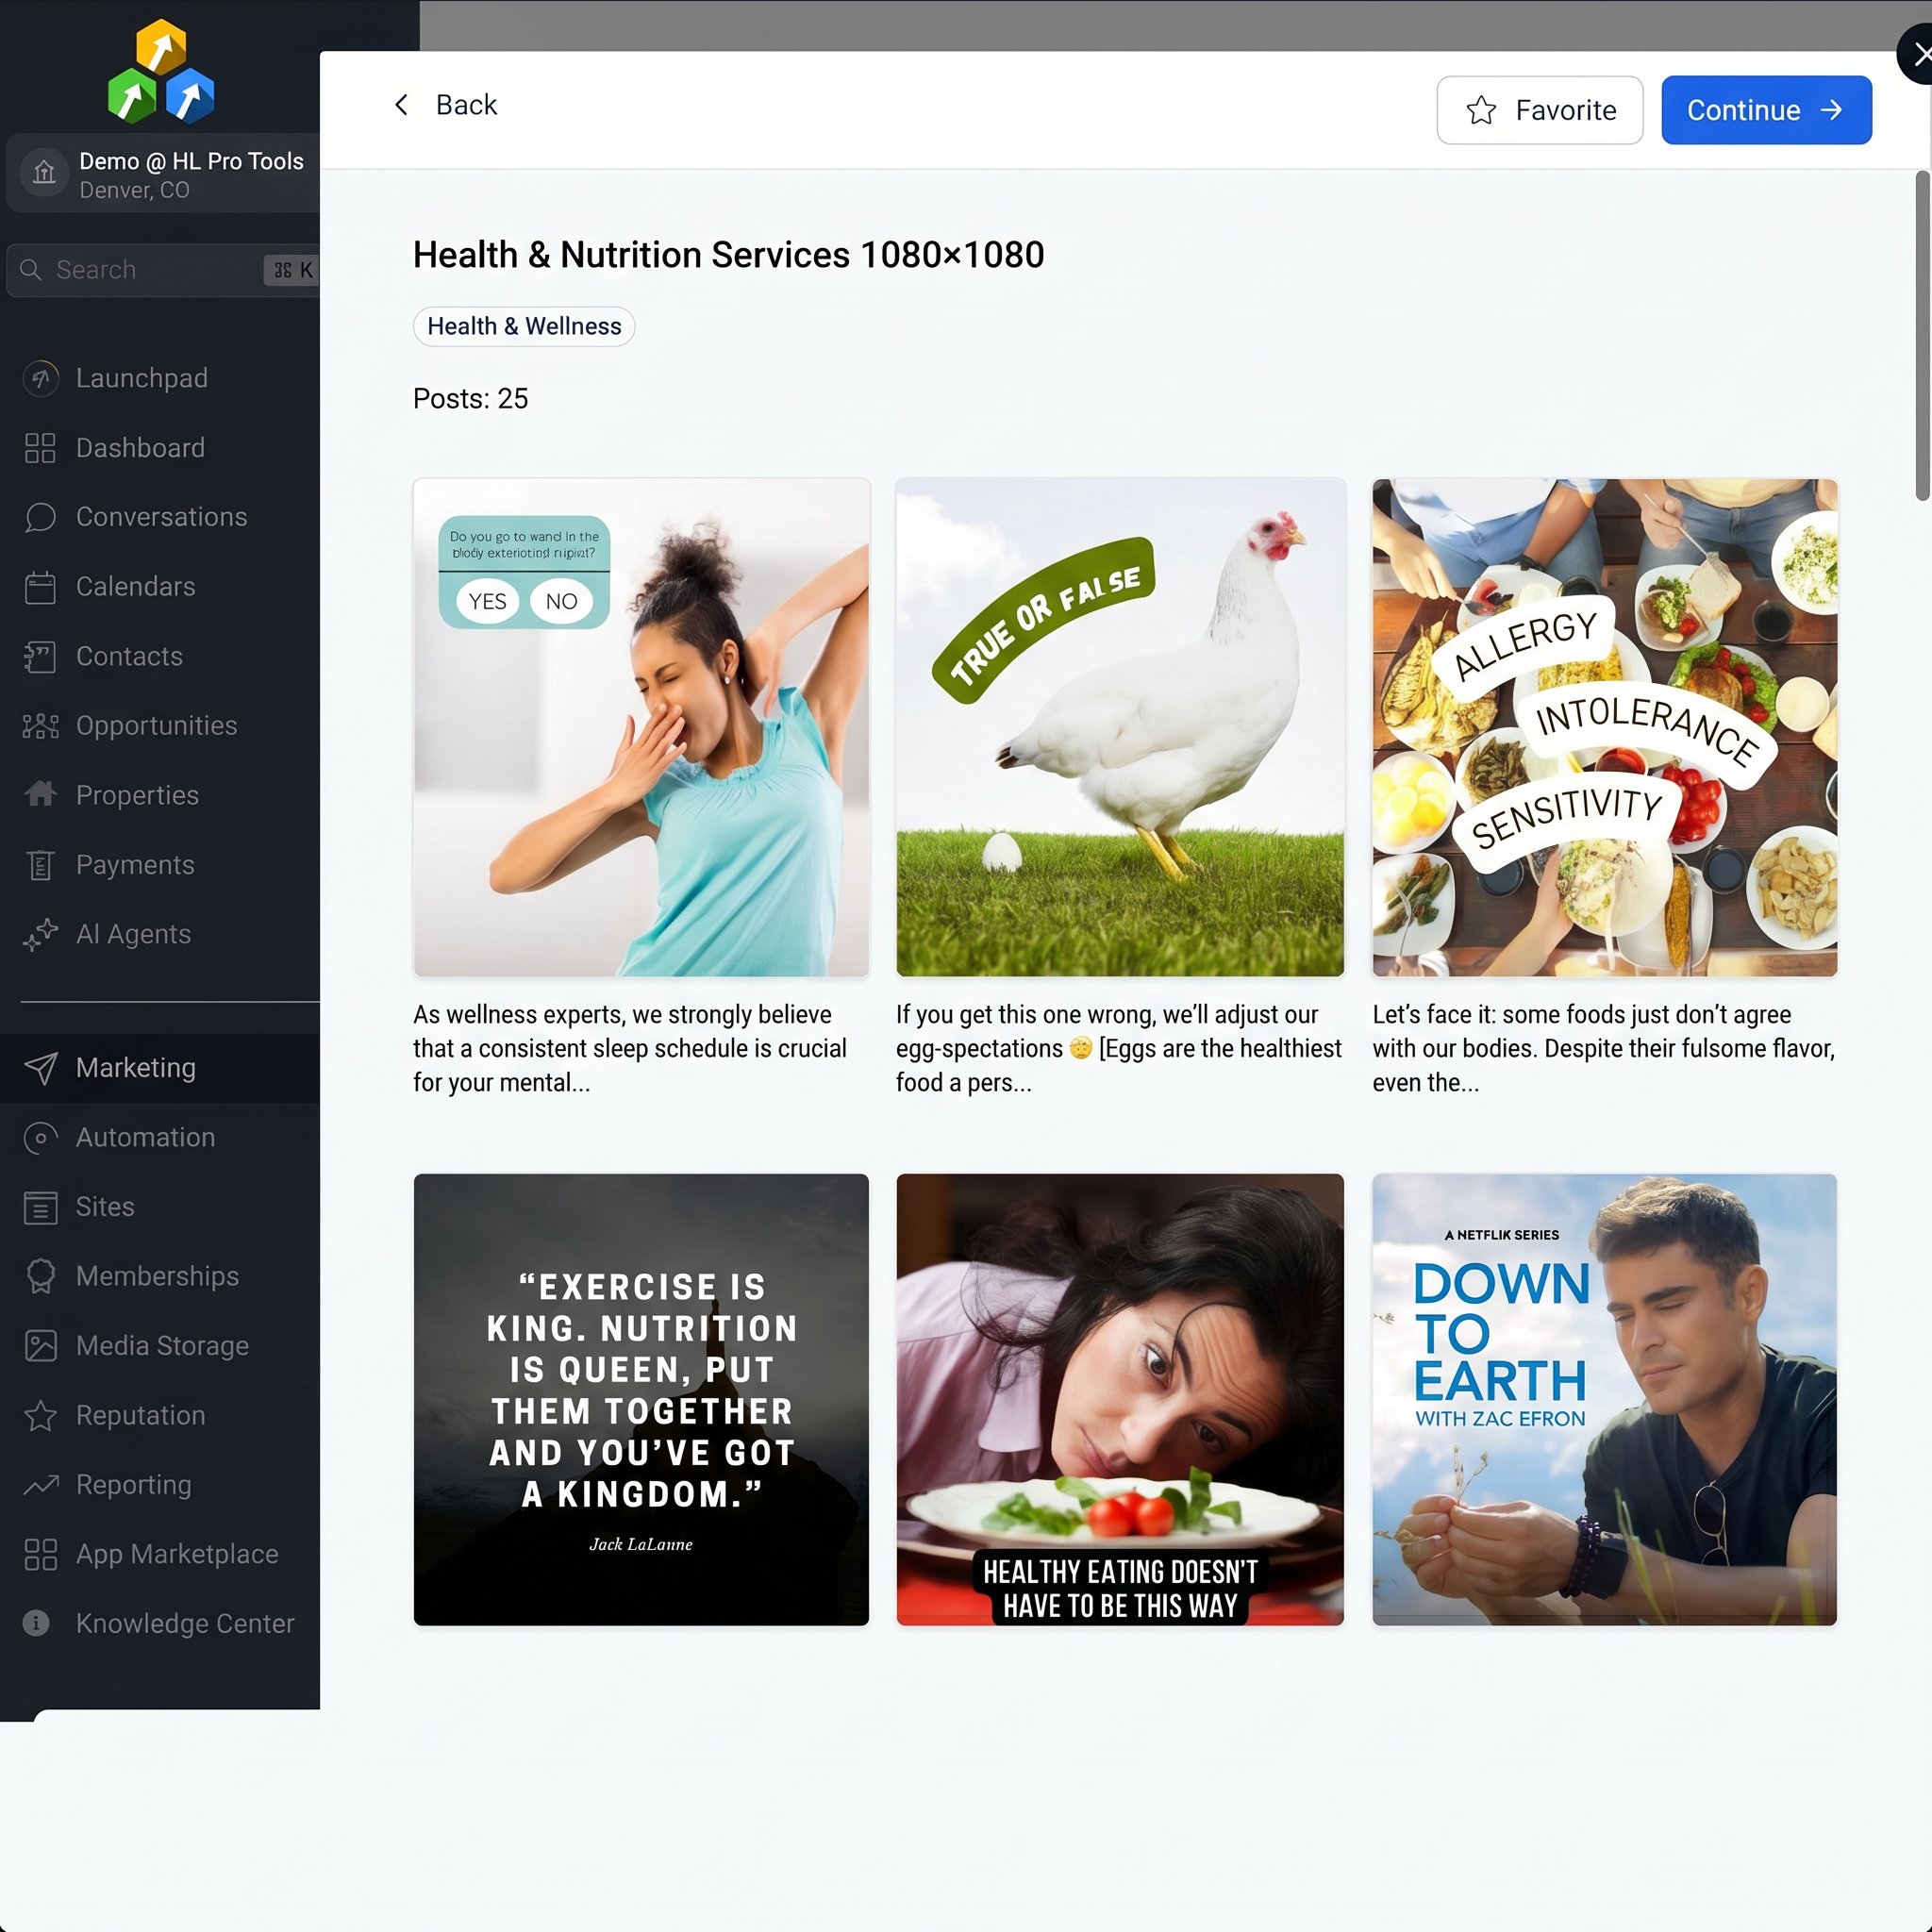The image size is (1932, 1932).
Task: Click the Contacts icon in sidebar
Action: pos(40,657)
